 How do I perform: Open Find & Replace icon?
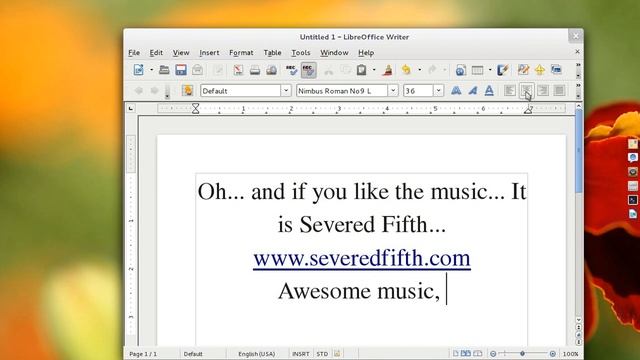(523, 69)
